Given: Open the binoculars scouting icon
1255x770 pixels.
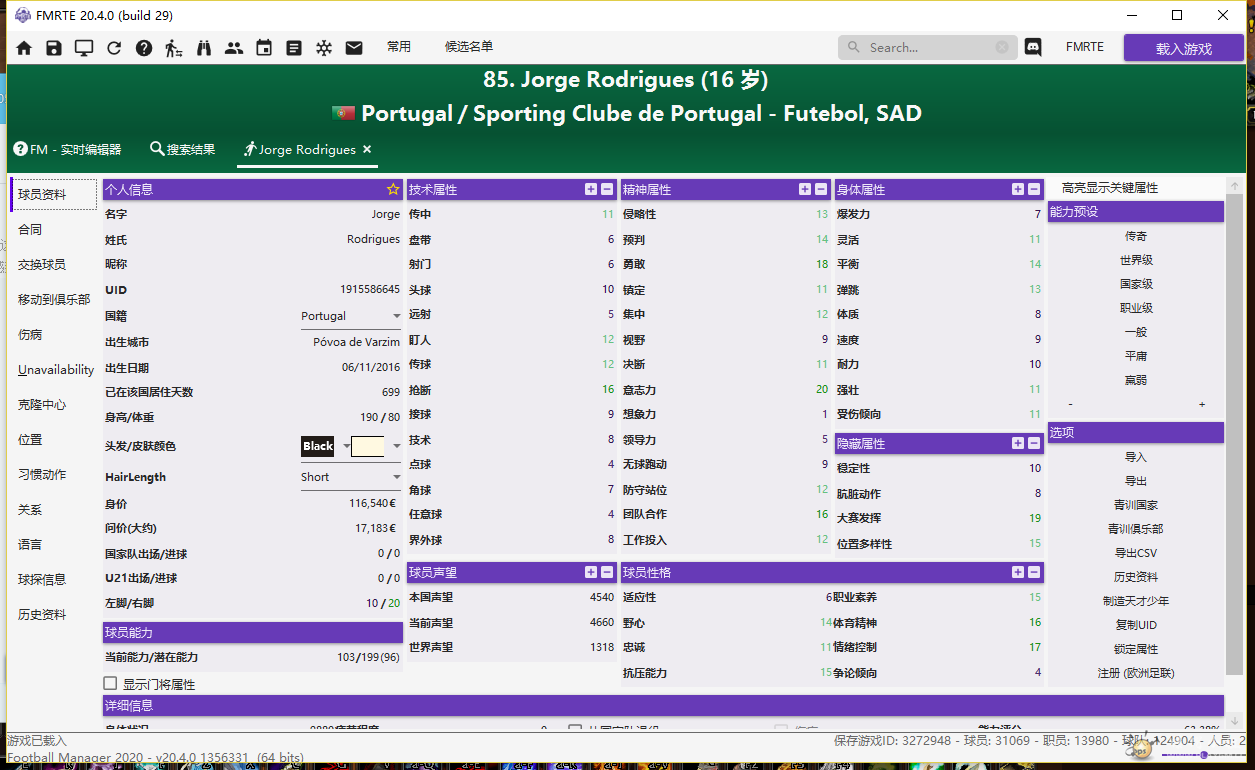Looking at the screenshot, I should (204, 47).
